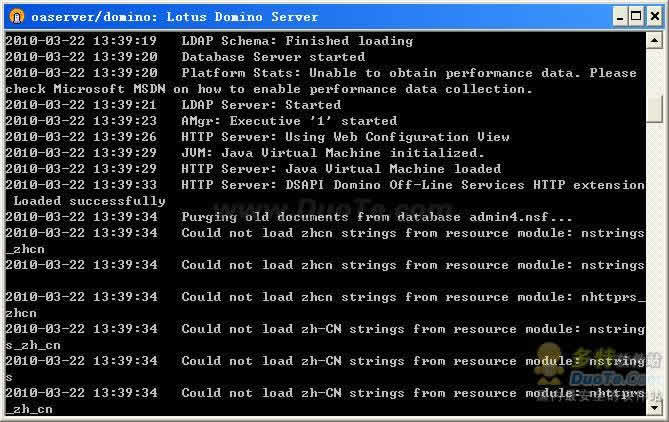Click the nhttprs_ resource module error line
This screenshot has width=669, height=422.
(x=325, y=305)
